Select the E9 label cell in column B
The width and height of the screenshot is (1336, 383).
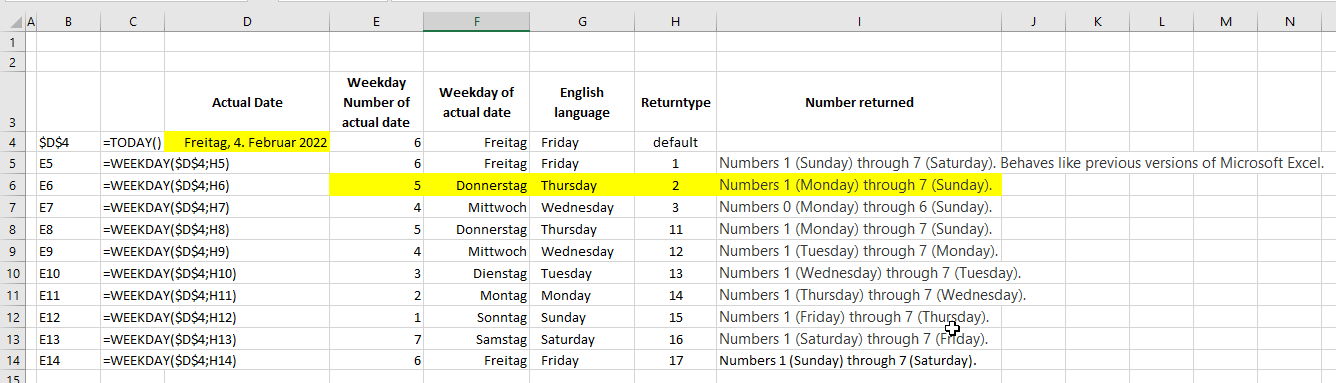point(68,251)
